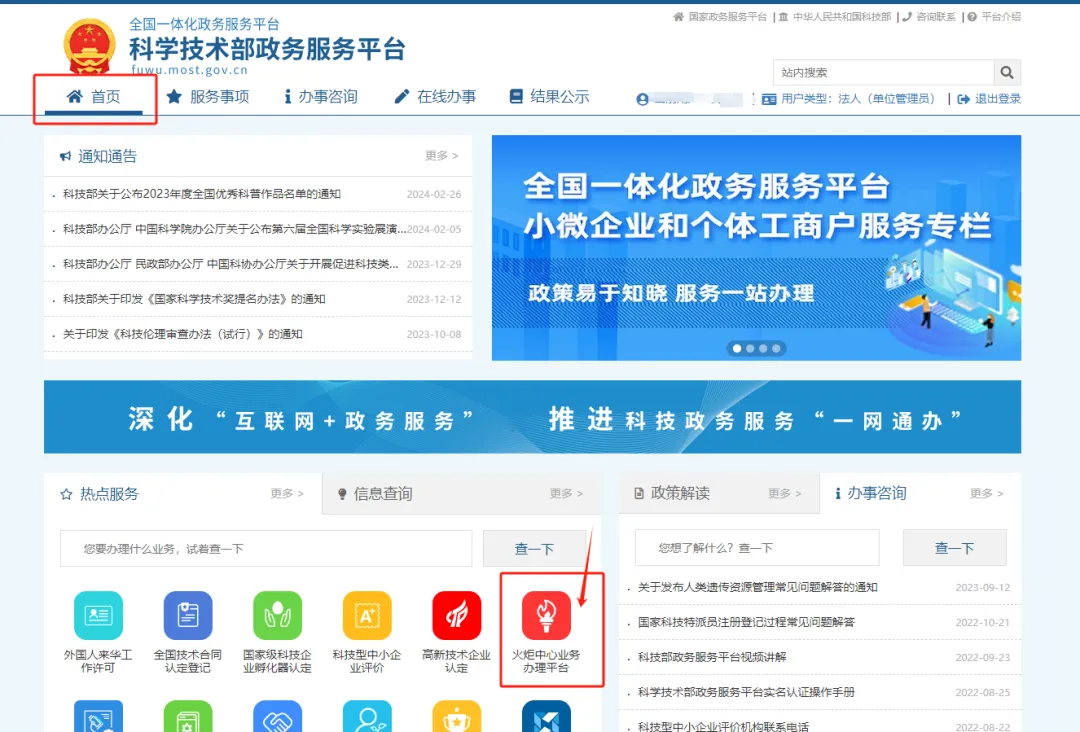1080x732 pixels.
Task: Open 火炬中心业务办理平台 torch icon
Action: 546,615
